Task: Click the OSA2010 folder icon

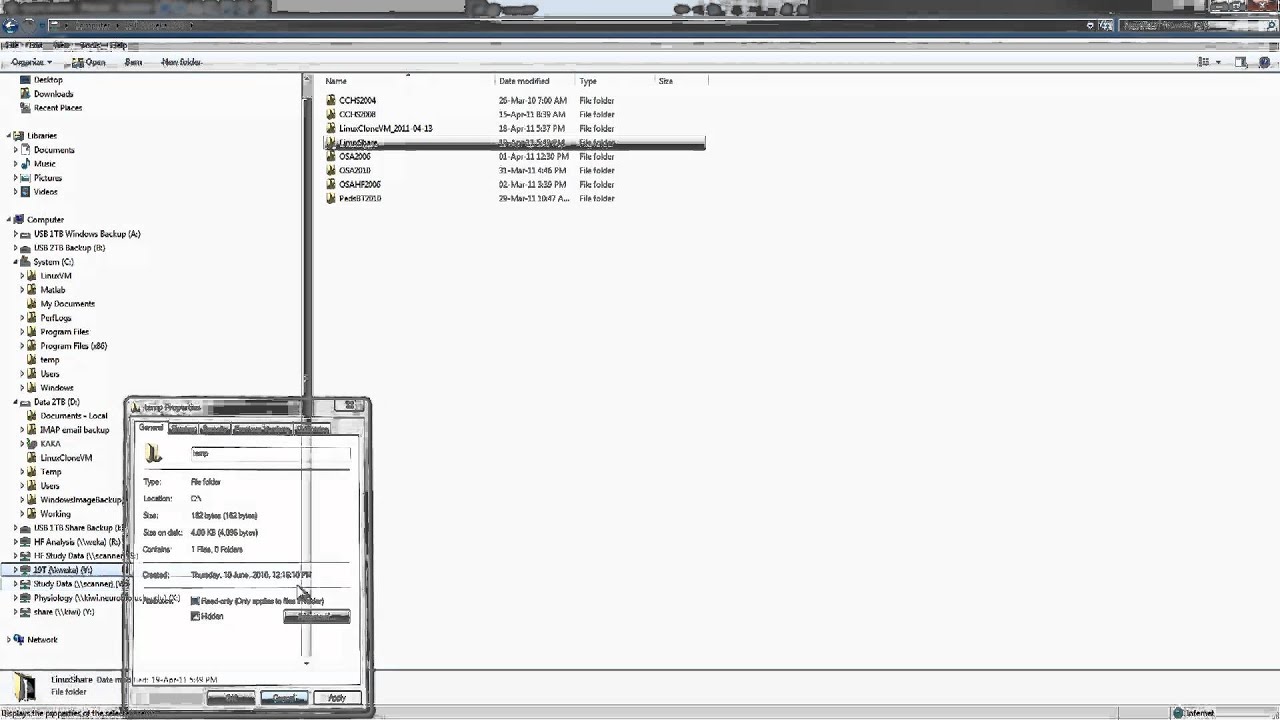Action: click(x=331, y=170)
